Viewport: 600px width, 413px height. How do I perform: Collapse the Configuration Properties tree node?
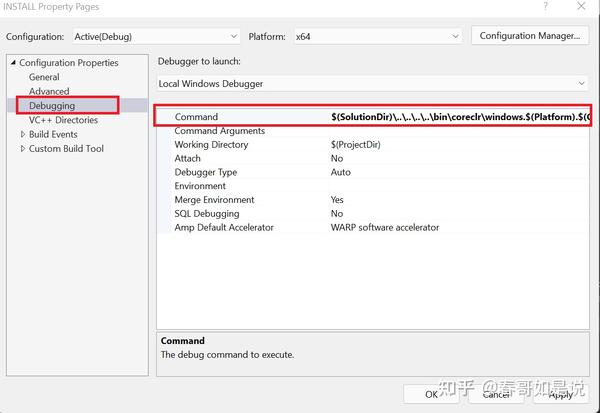[12, 63]
